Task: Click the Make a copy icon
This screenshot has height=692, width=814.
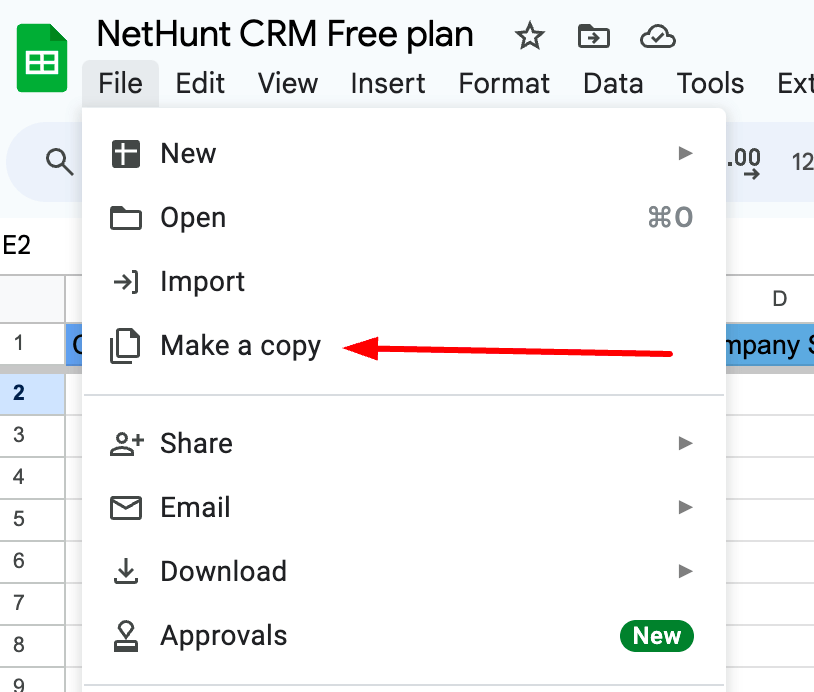Action: 126,345
